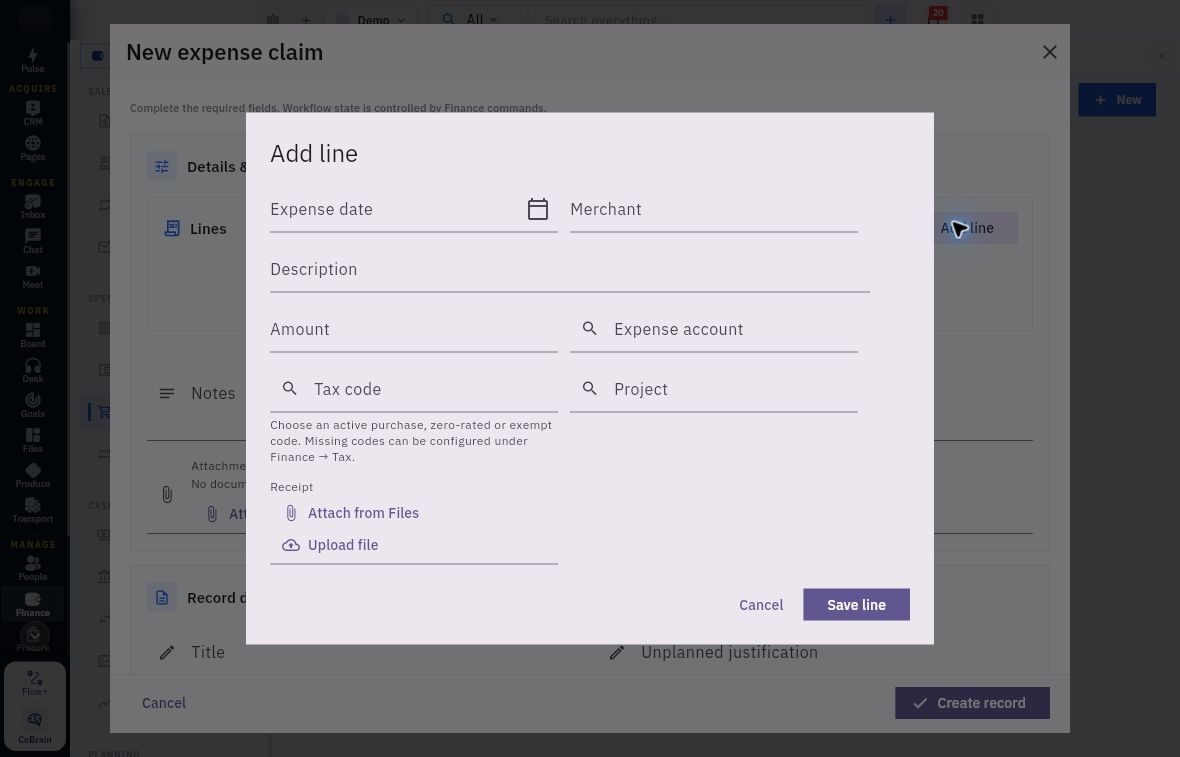This screenshot has width=1180, height=757.
Task: Click the New button at top right
Action: click(1117, 99)
